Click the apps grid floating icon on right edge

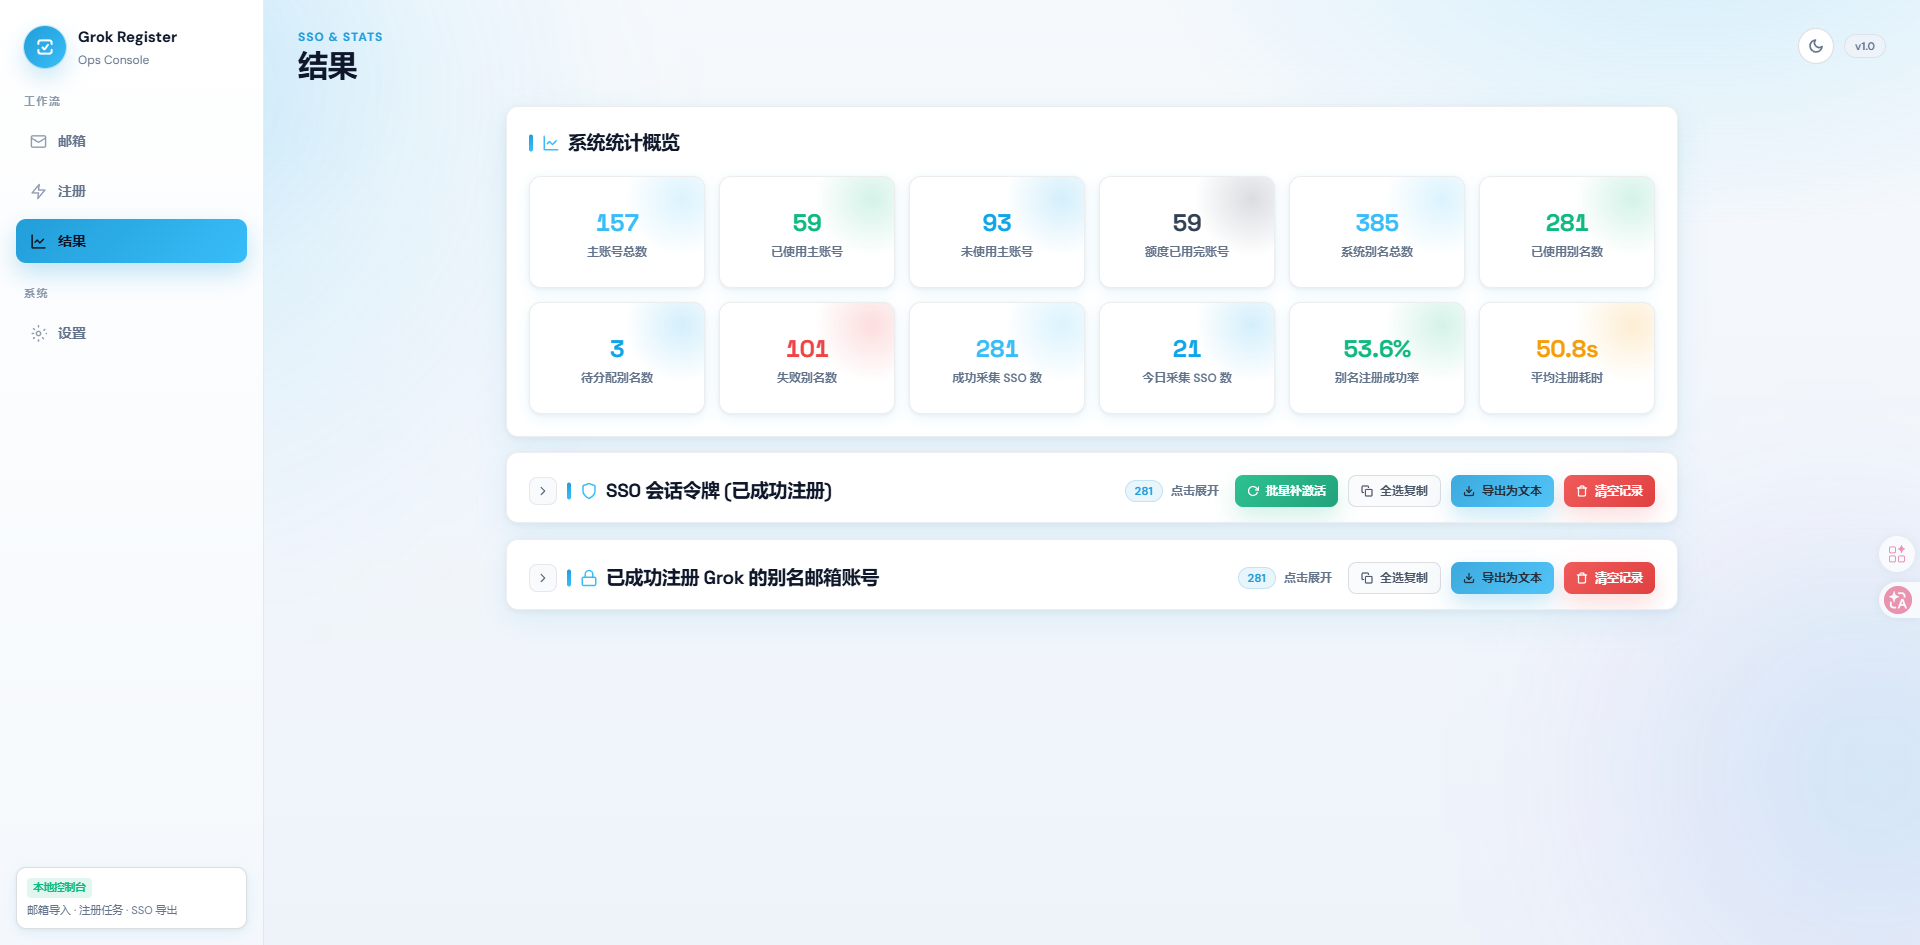(x=1897, y=554)
